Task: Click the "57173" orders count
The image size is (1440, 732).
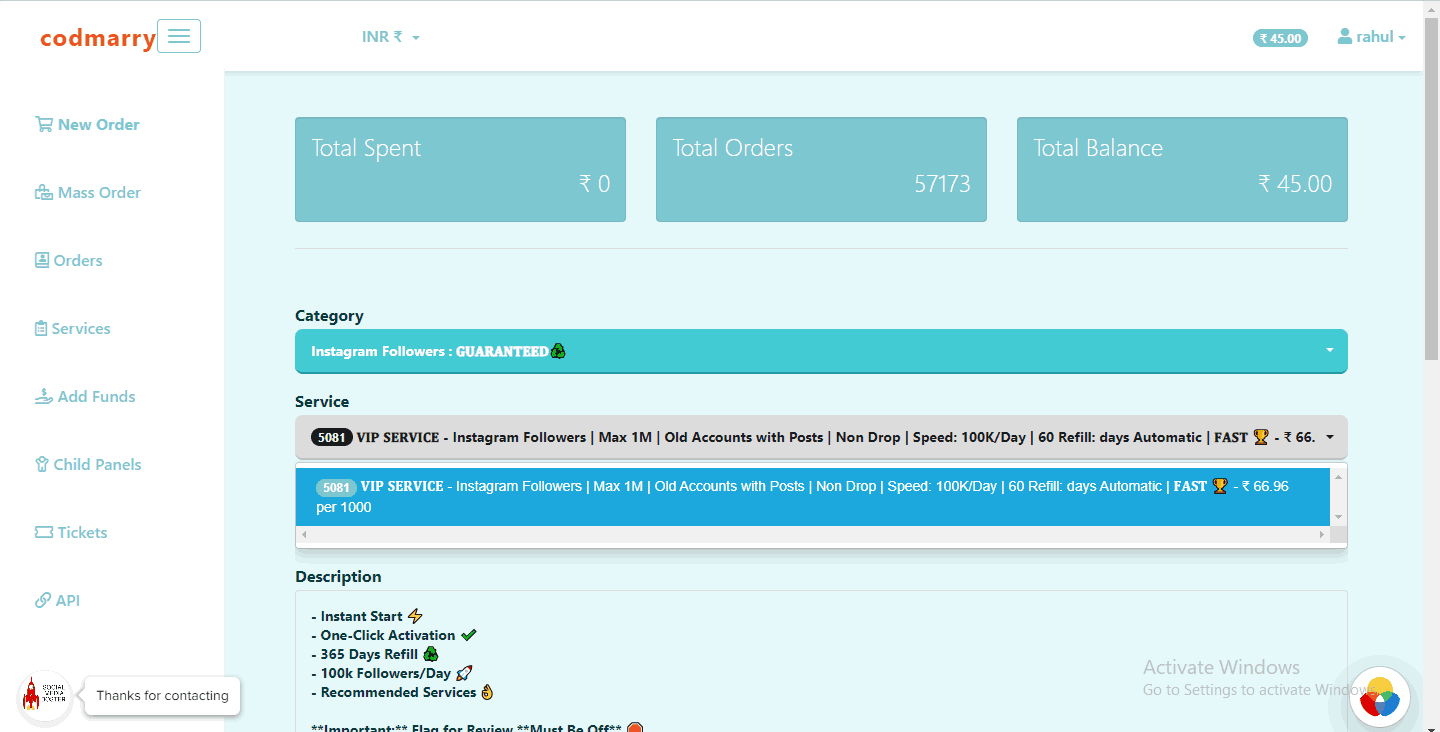Action: coord(942,184)
